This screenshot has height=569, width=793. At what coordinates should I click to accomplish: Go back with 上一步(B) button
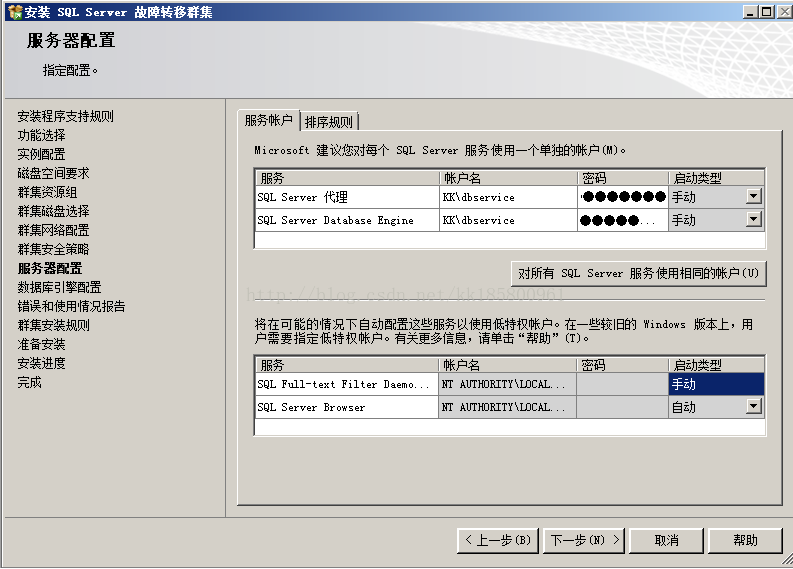click(x=498, y=541)
